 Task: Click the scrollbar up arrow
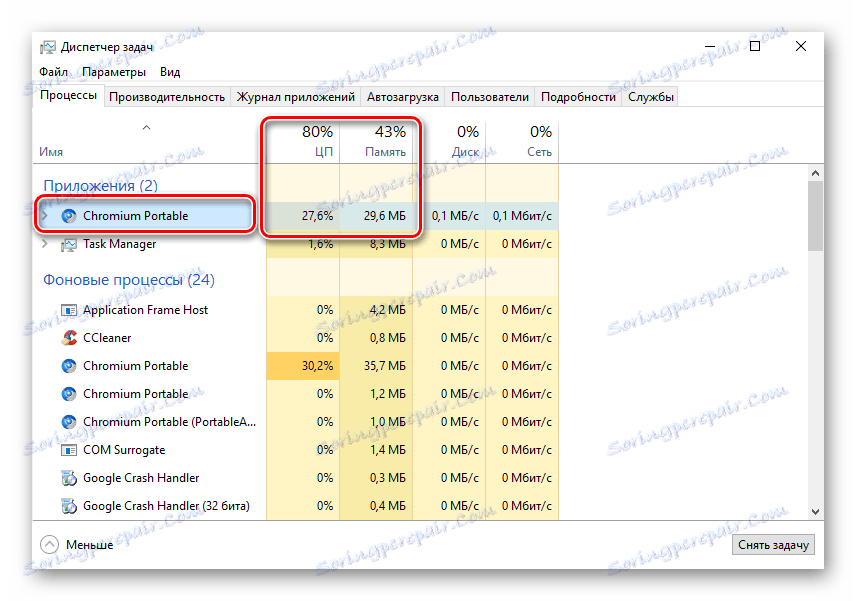(816, 173)
